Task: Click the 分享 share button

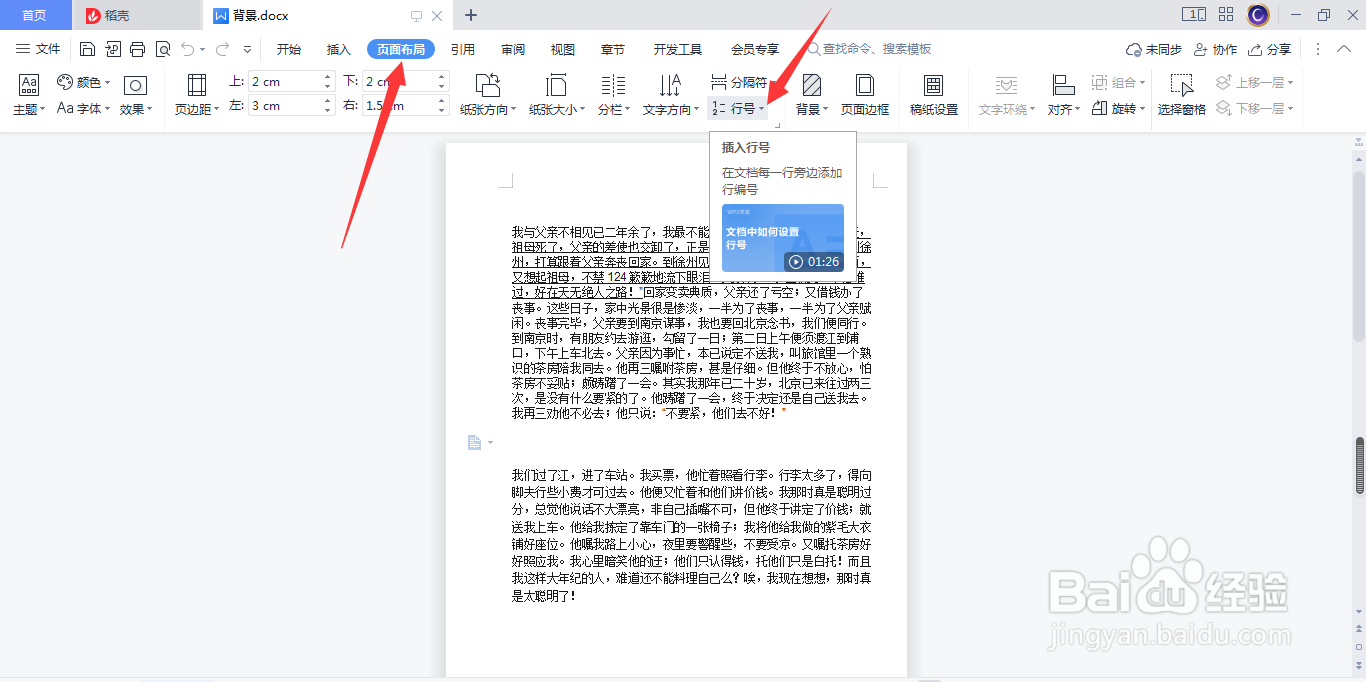Action: coord(1269,49)
